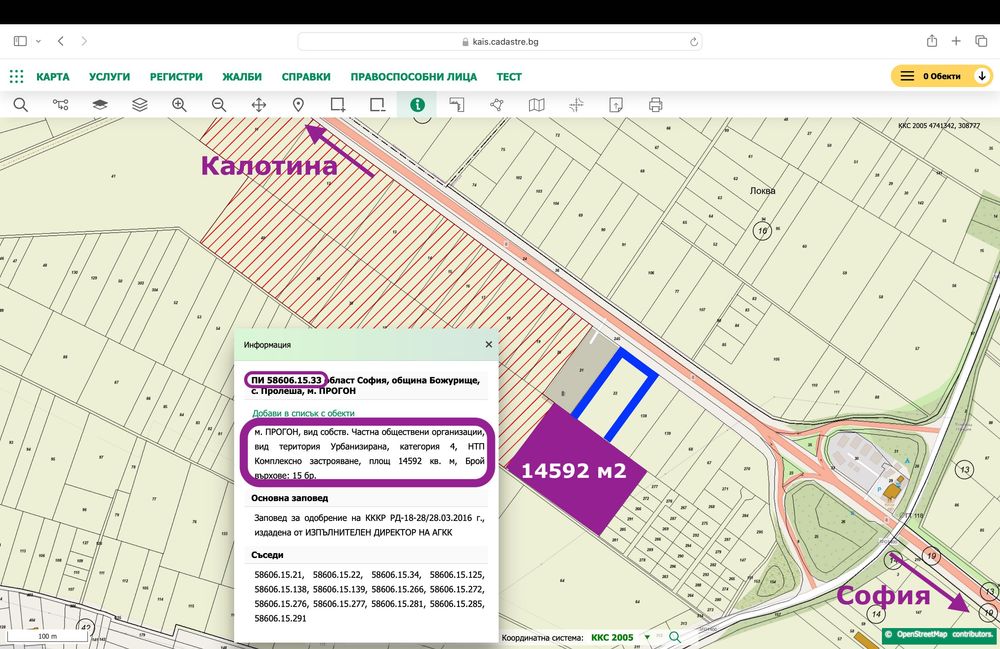Image resolution: width=1000 pixels, height=649 pixels.
Task: Toggle the Safari sidebar button
Action: pos(20,41)
